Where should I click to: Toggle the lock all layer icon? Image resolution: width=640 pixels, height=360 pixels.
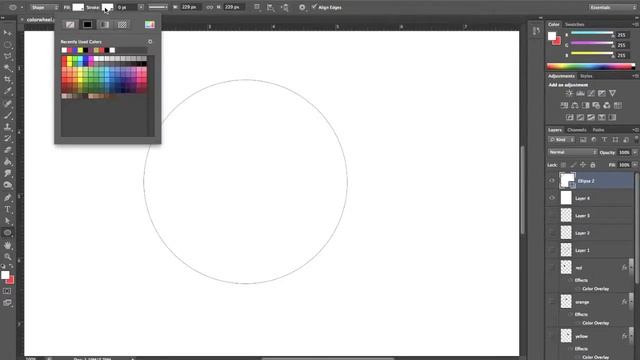(x=593, y=165)
